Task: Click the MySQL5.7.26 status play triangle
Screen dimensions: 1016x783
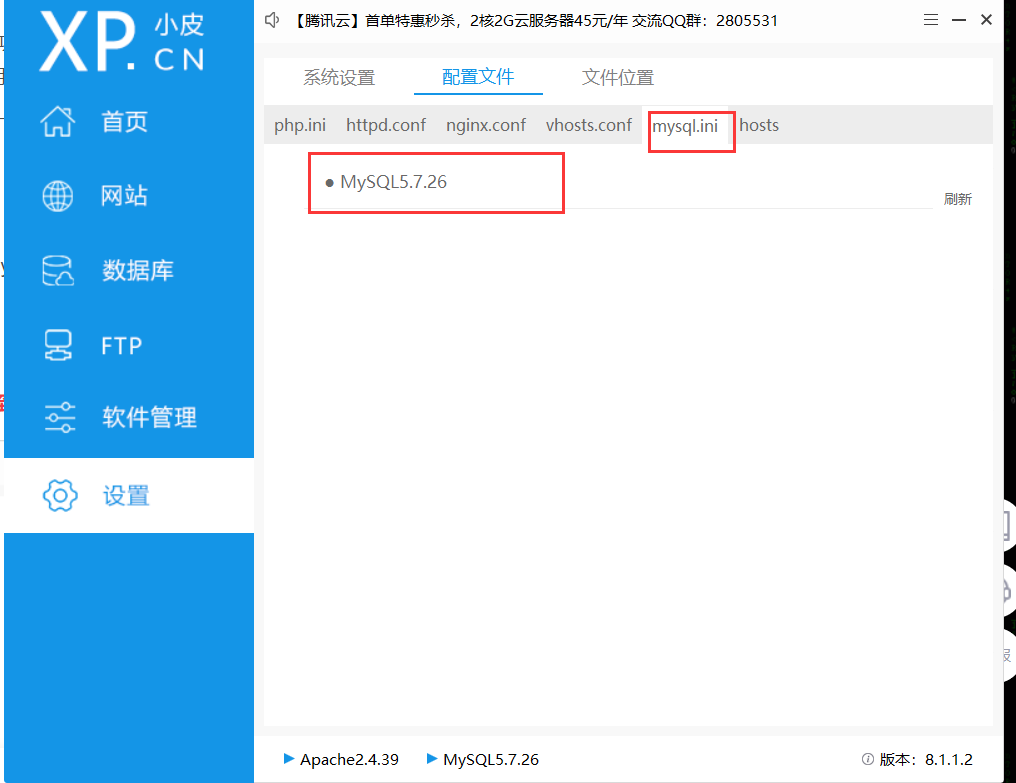Action: click(432, 758)
